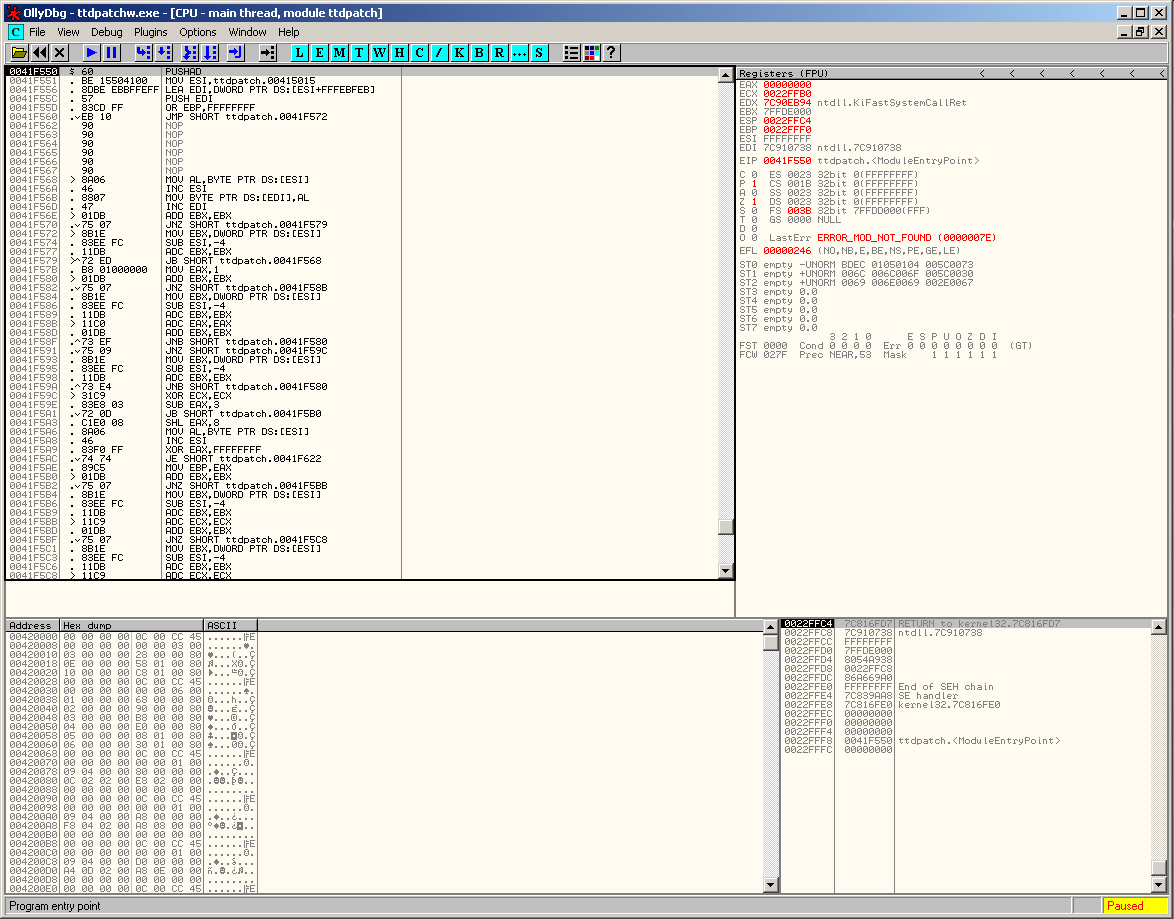The height and width of the screenshot is (919, 1174).
Task: Show Log window with L button
Action: 299,52
